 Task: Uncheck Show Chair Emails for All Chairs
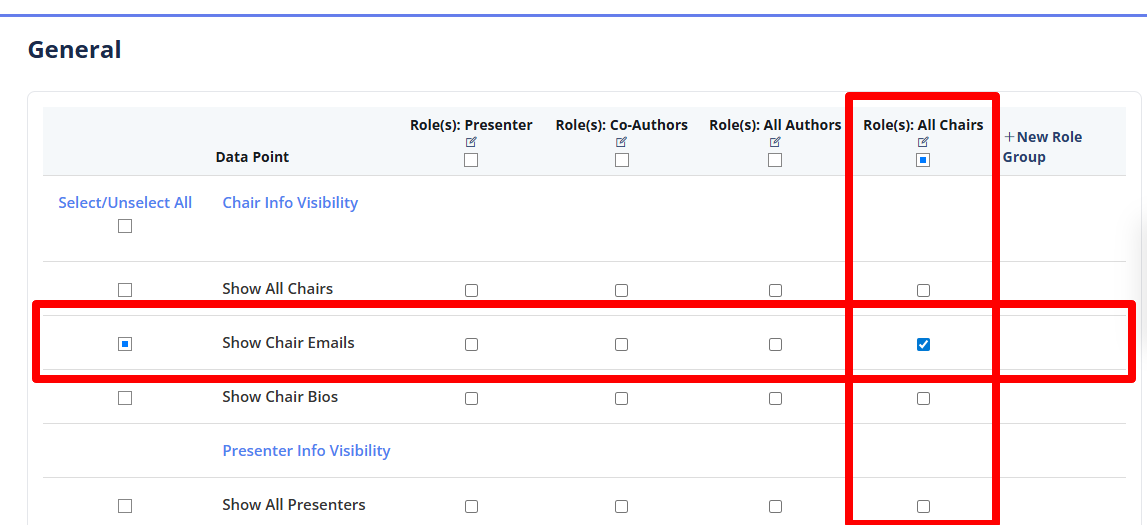click(x=923, y=345)
